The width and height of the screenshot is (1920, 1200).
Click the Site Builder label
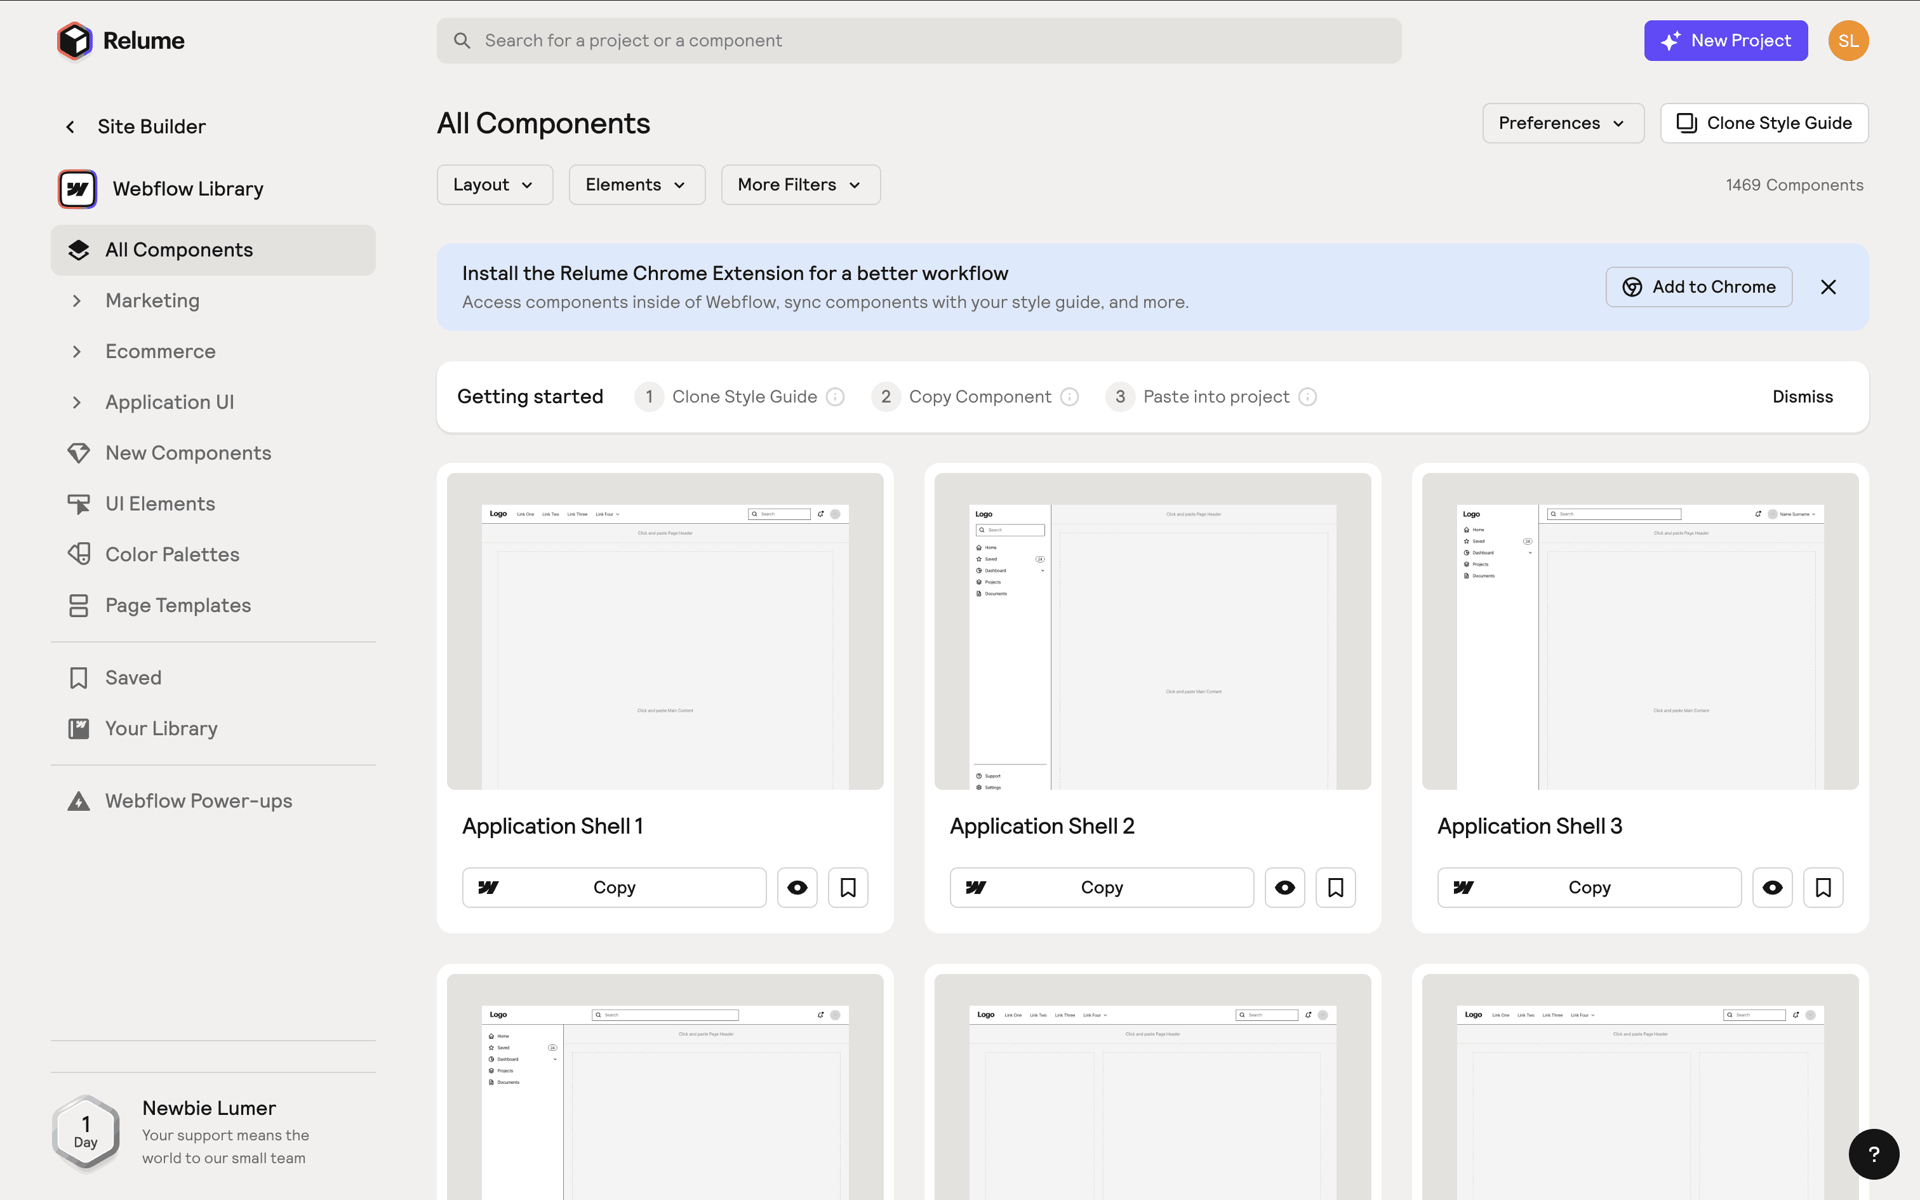151,127
